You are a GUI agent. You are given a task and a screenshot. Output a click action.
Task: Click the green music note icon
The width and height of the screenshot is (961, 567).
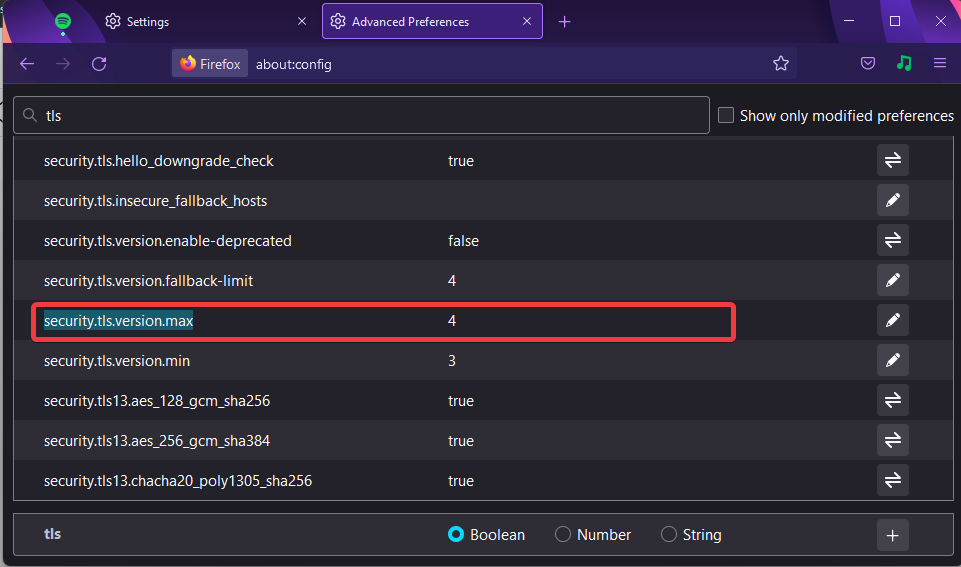904,63
